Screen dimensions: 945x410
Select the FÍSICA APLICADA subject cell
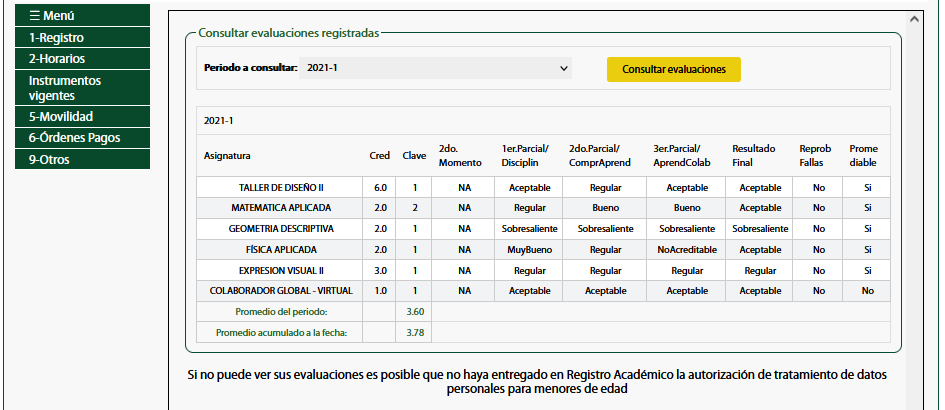pyautogui.click(x=280, y=250)
